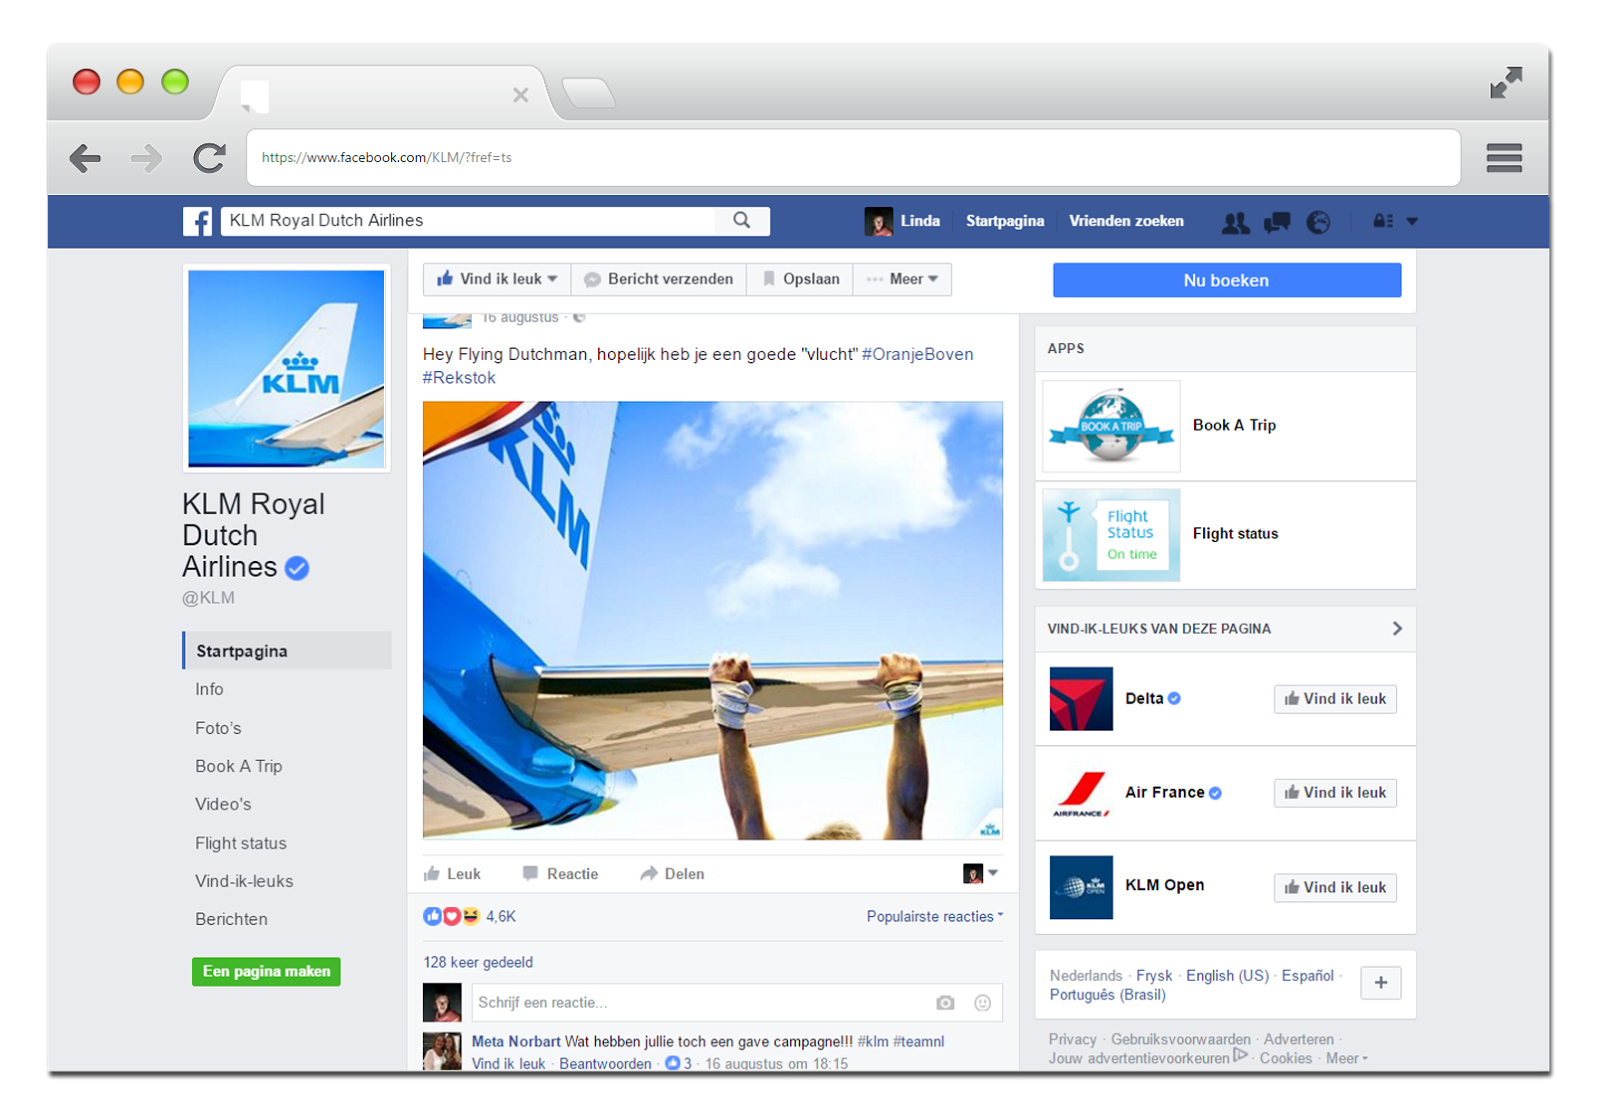Open the Book A Trip app globe thumbnail

pyautogui.click(x=1111, y=426)
